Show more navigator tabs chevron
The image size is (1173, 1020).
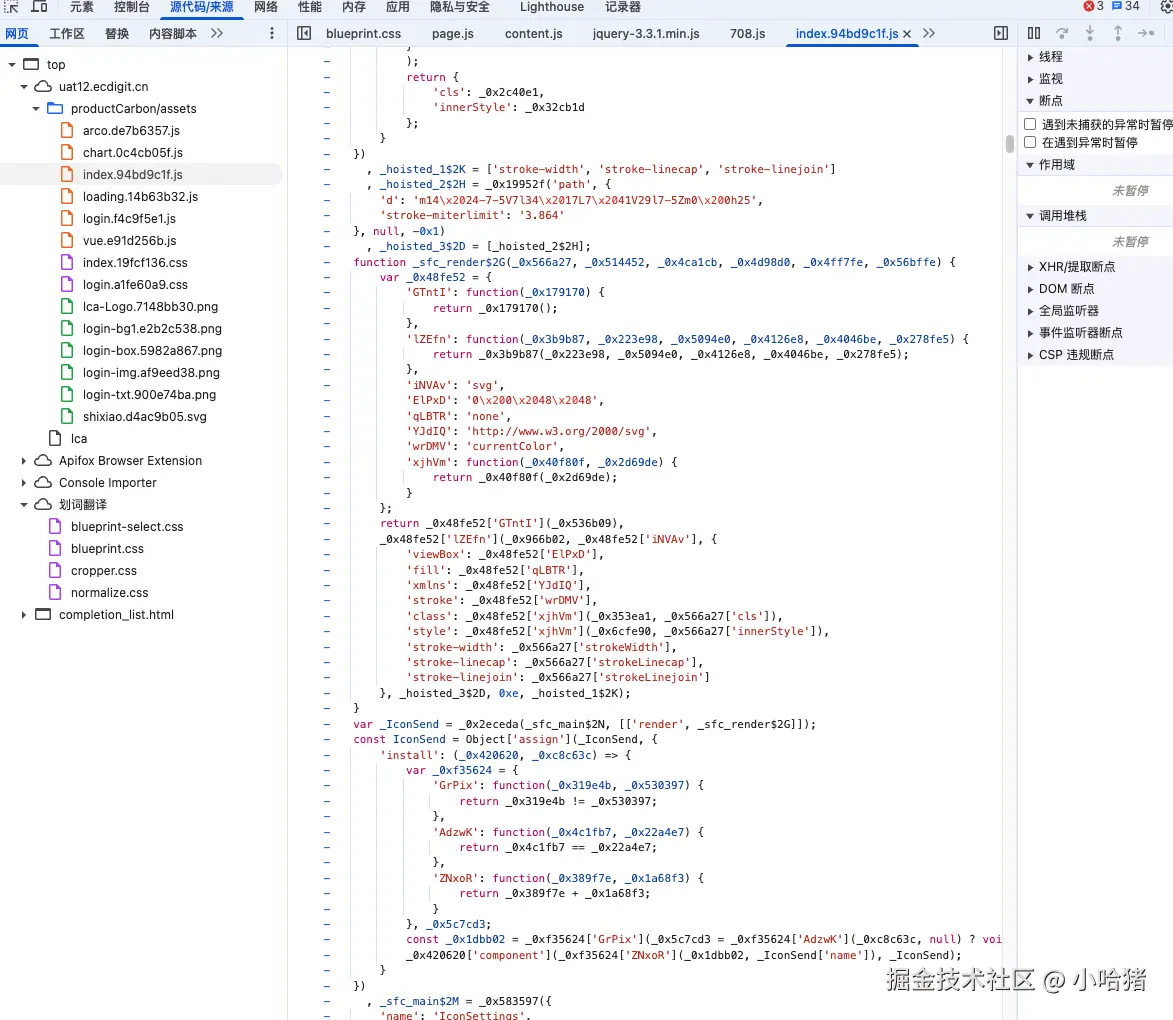[x=217, y=33]
